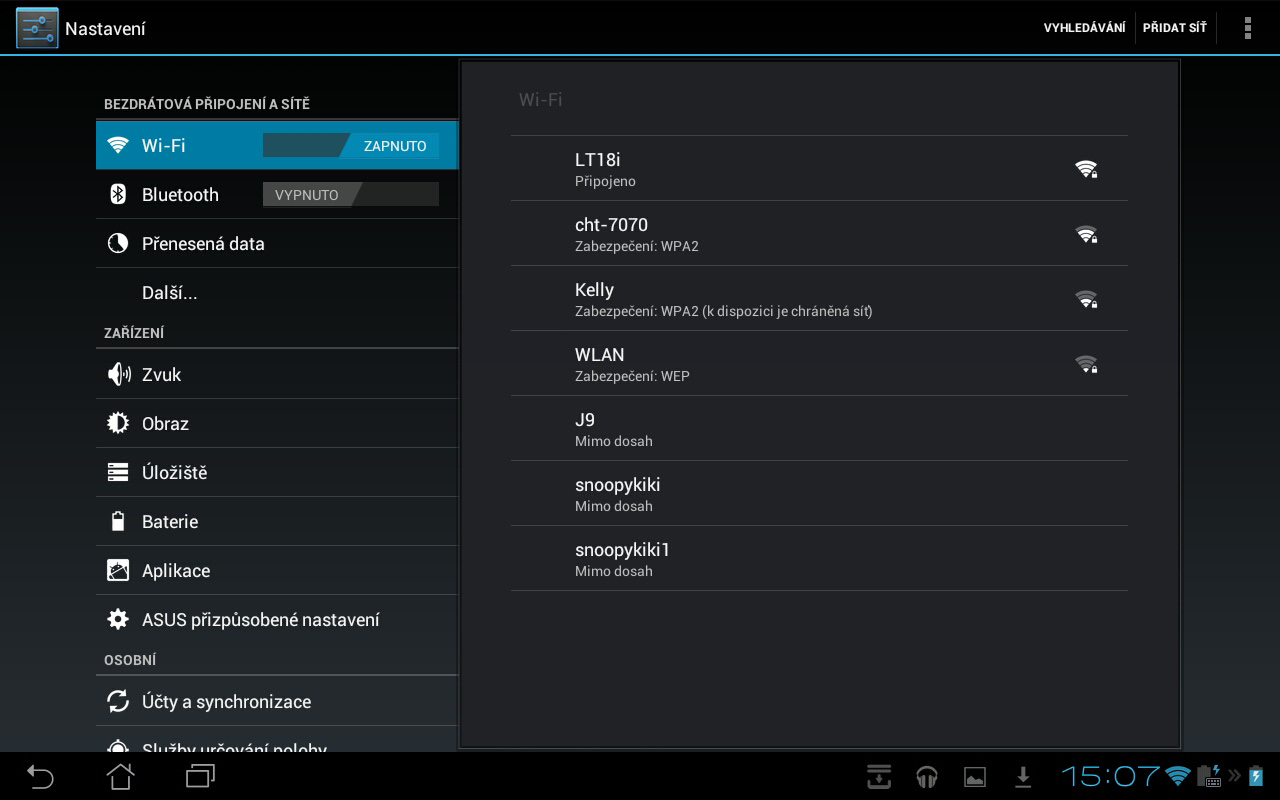Open Účty a synchronizace entry
Screen dimensions: 1280x800
[x=277, y=701]
